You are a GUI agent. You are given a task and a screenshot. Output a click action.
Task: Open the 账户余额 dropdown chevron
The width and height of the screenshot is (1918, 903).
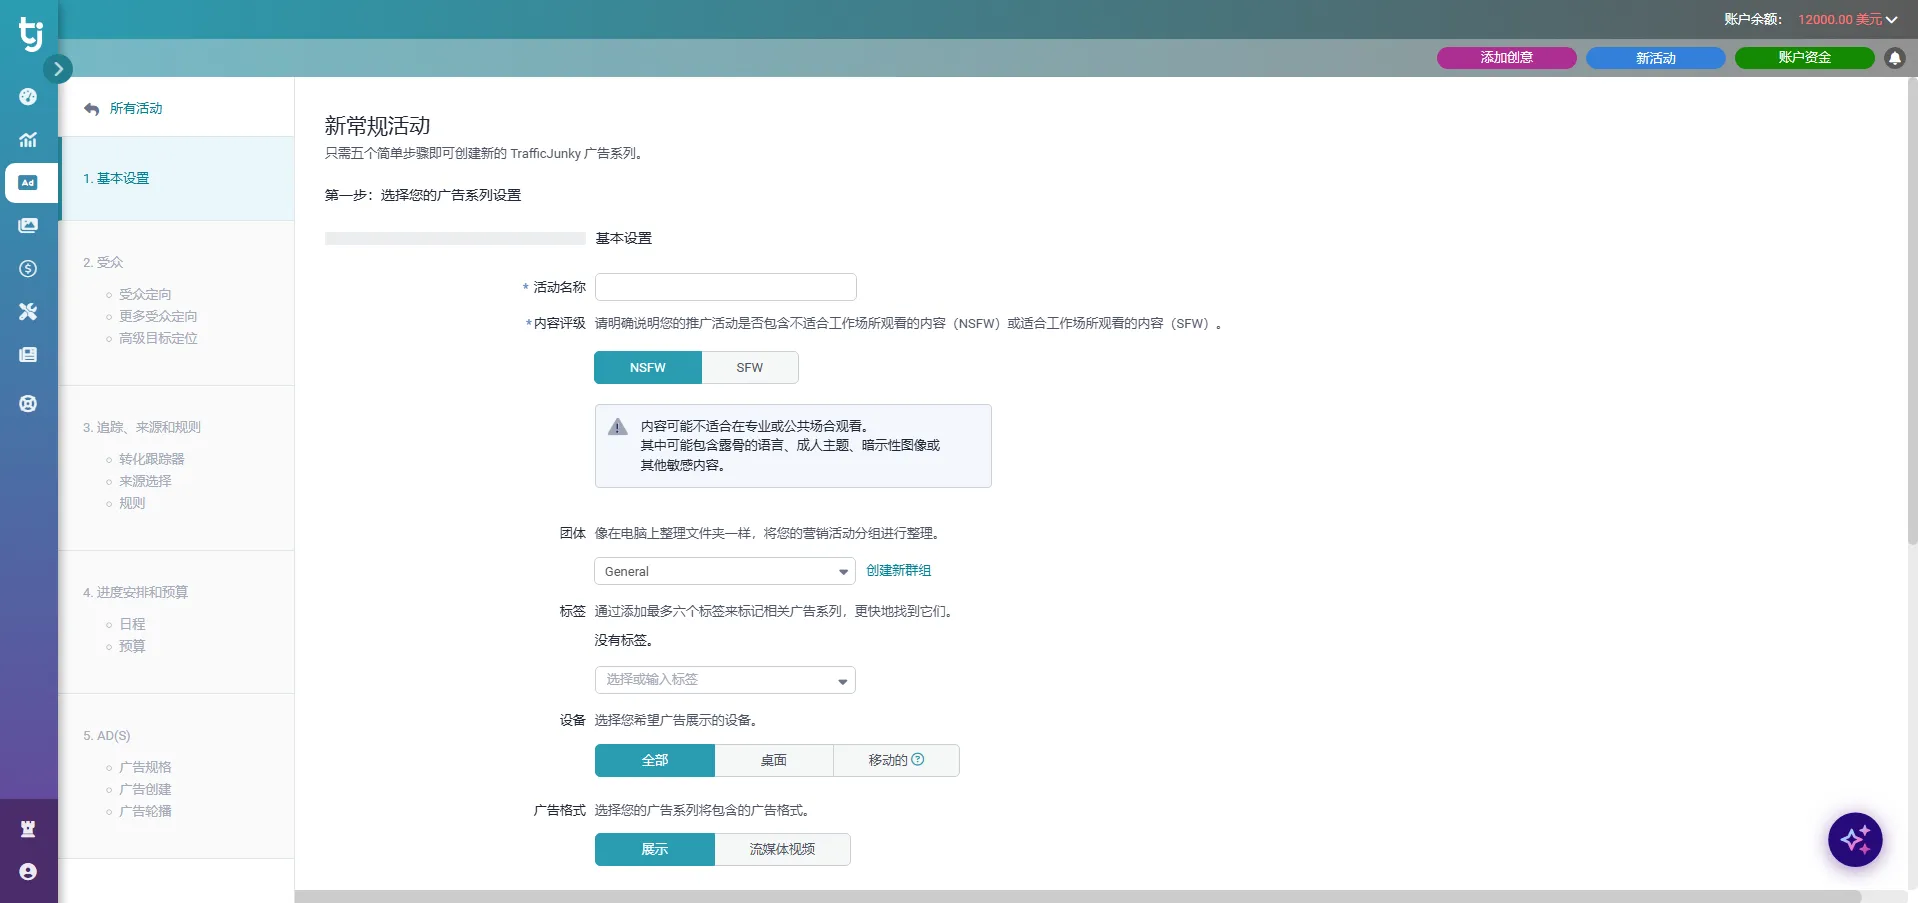tap(1891, 19)
